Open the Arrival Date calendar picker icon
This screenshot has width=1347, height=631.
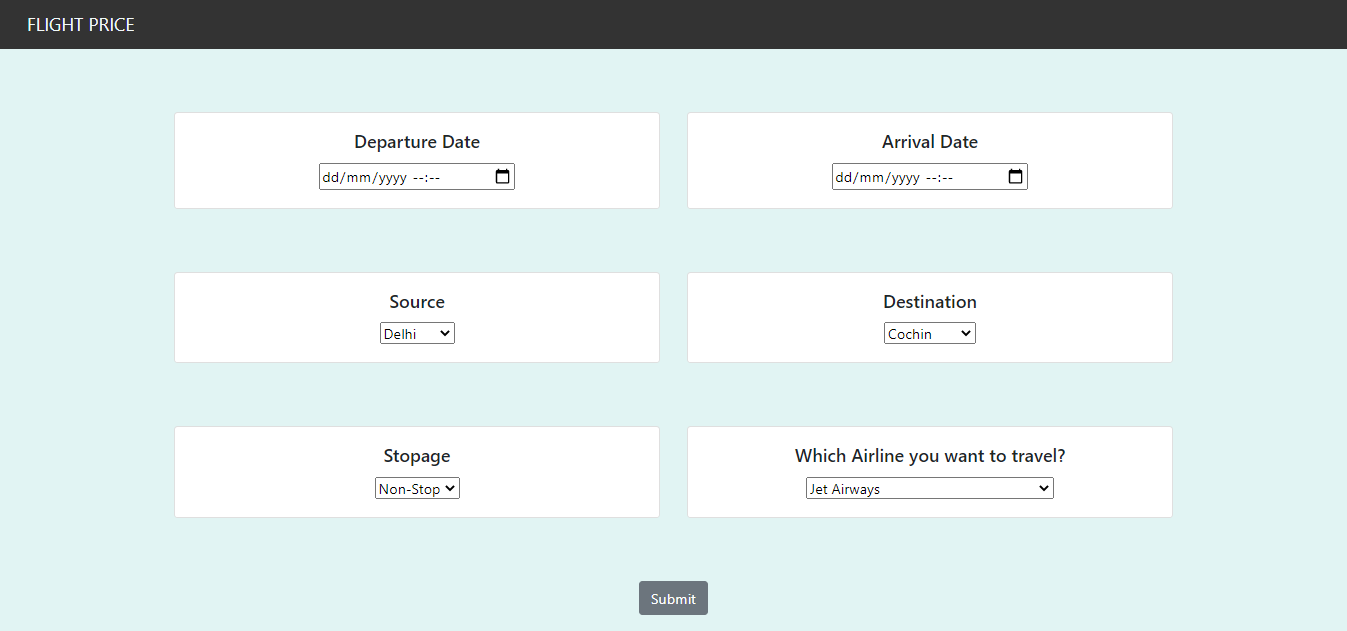(1016, 177)
